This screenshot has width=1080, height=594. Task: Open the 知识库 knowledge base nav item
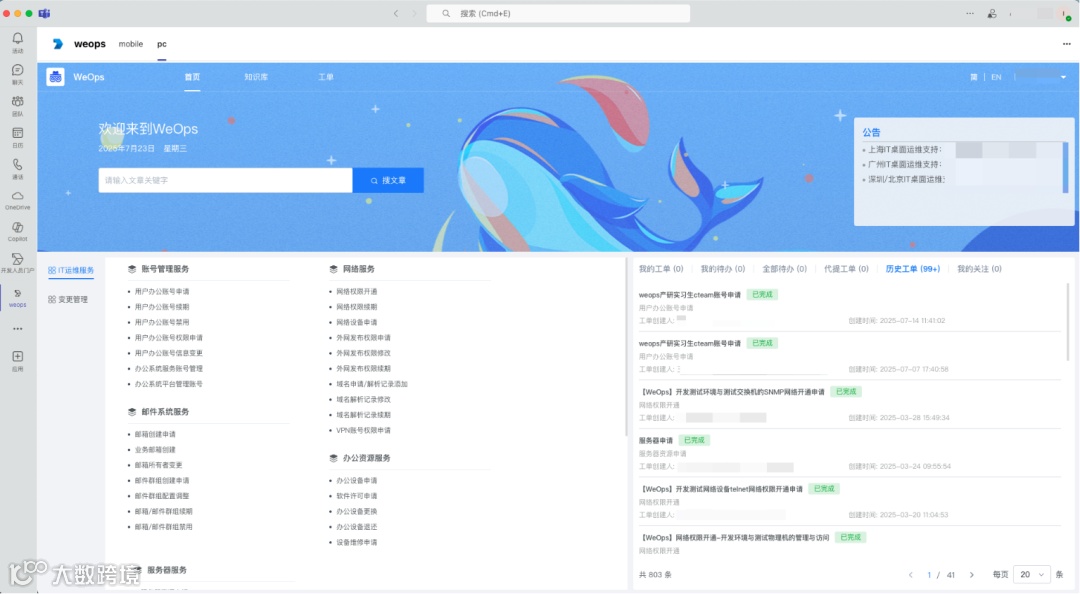coord(256,76)
